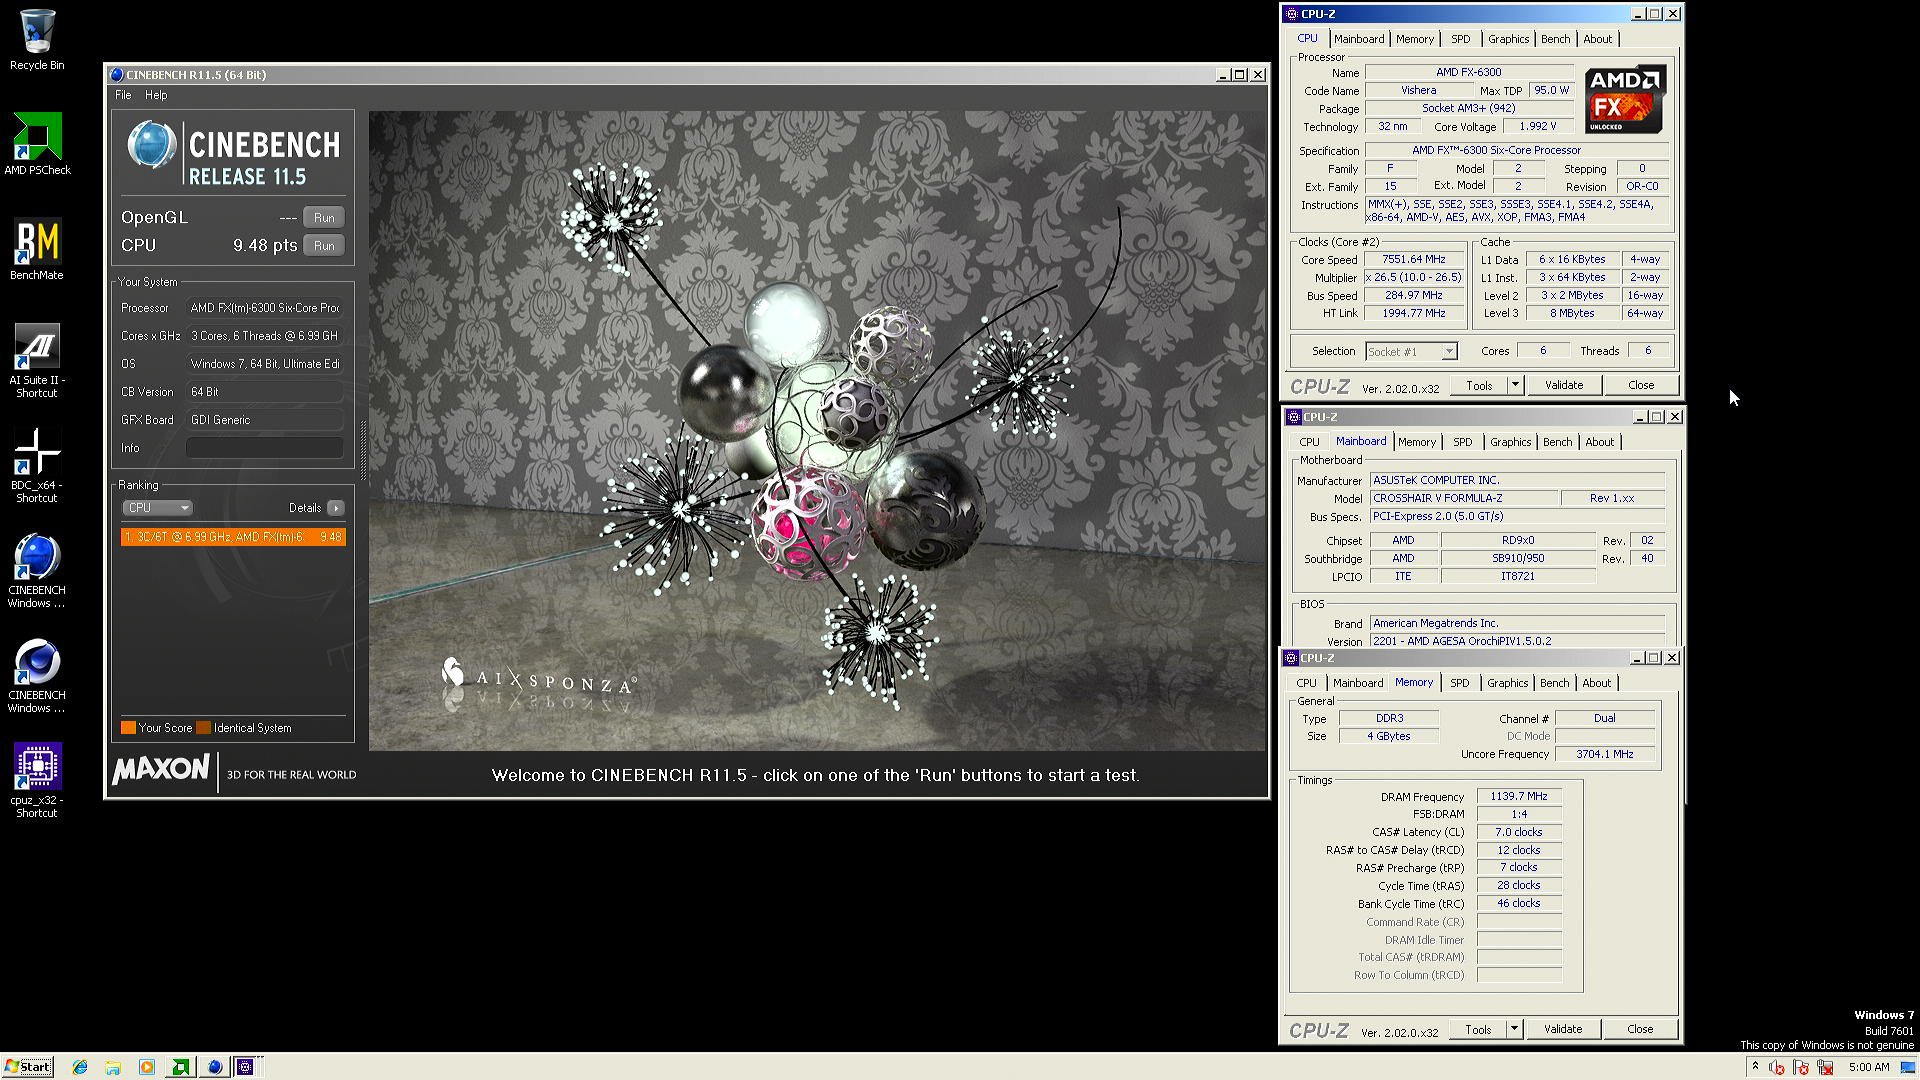Click the 1.992 V core voltage value

pos(1538,127)
